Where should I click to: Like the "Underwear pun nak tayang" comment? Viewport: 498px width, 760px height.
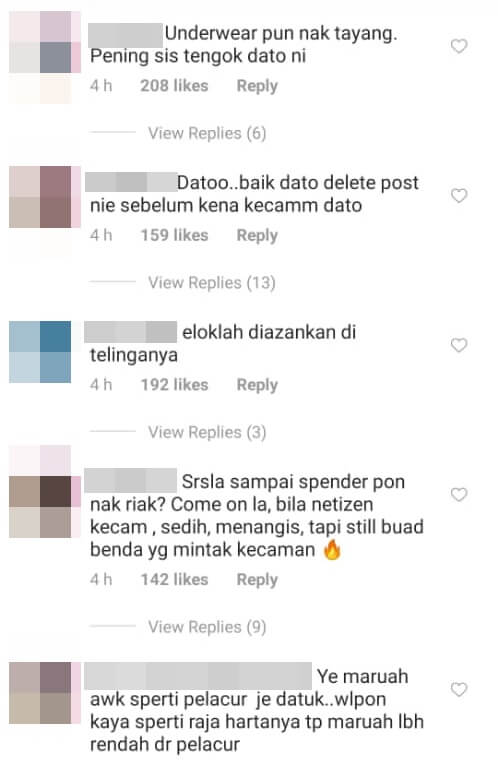click(459, 46)
